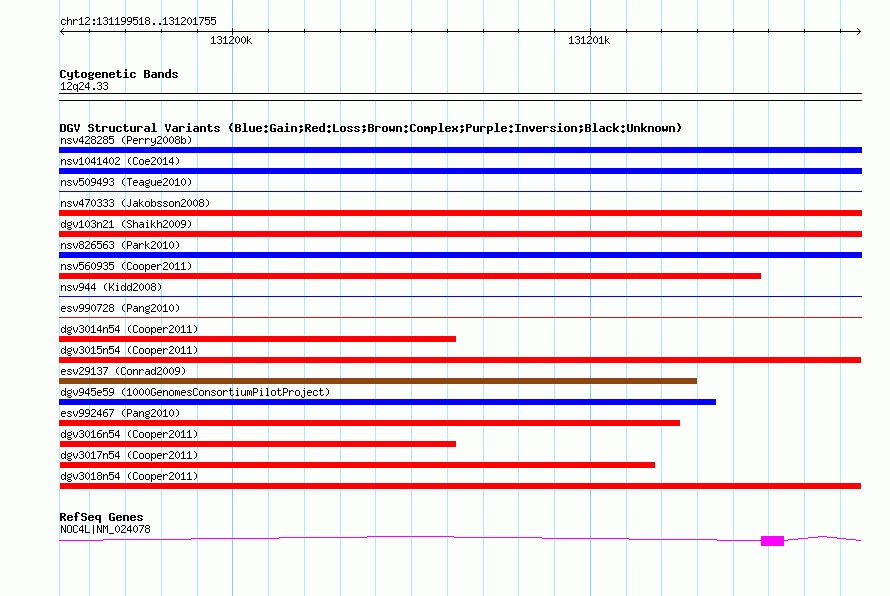Select the red bar under dgv3018n54
The image size is (890, 596).
[460, 486]
